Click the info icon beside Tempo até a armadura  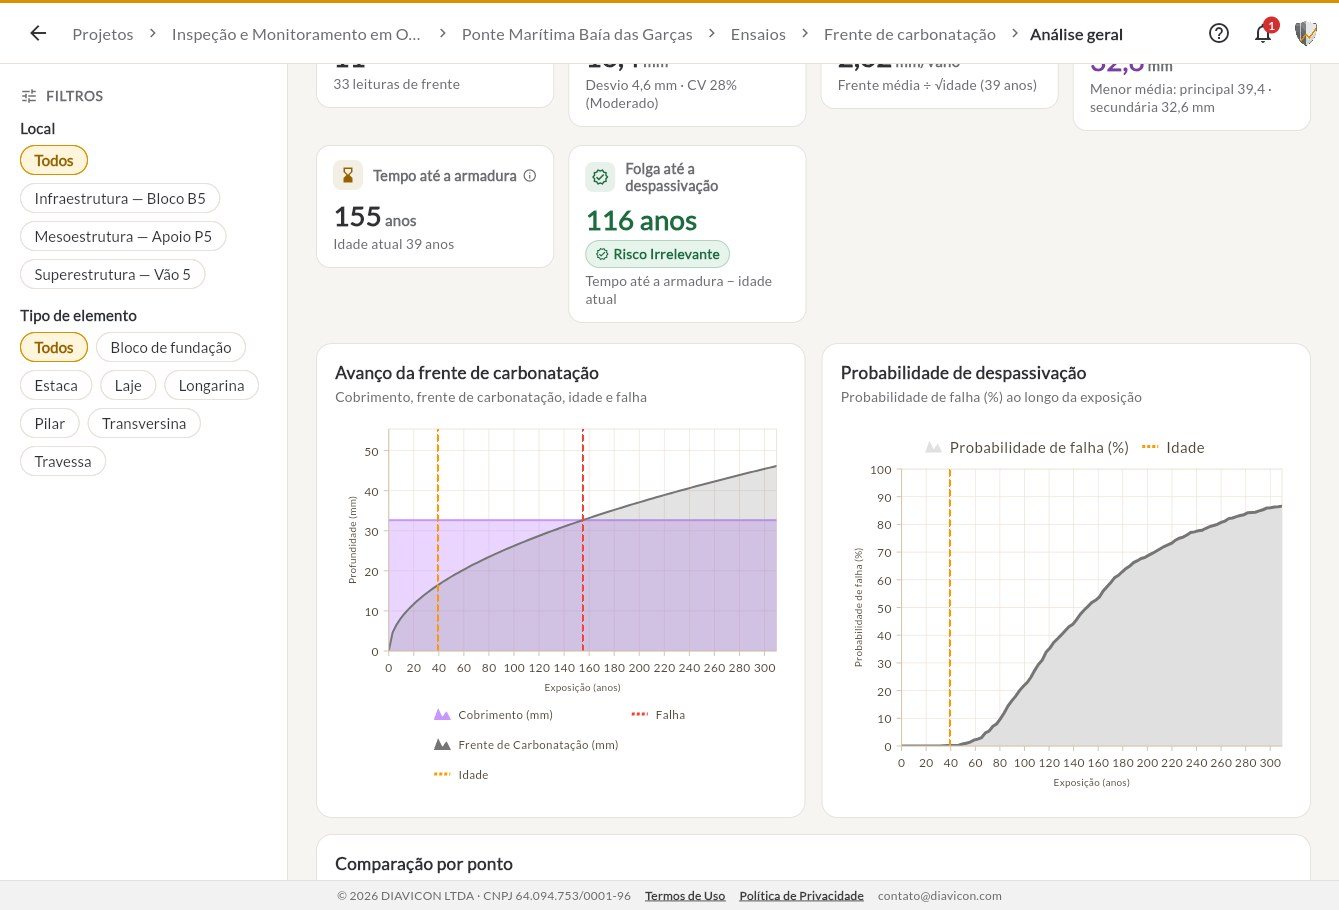530,176
